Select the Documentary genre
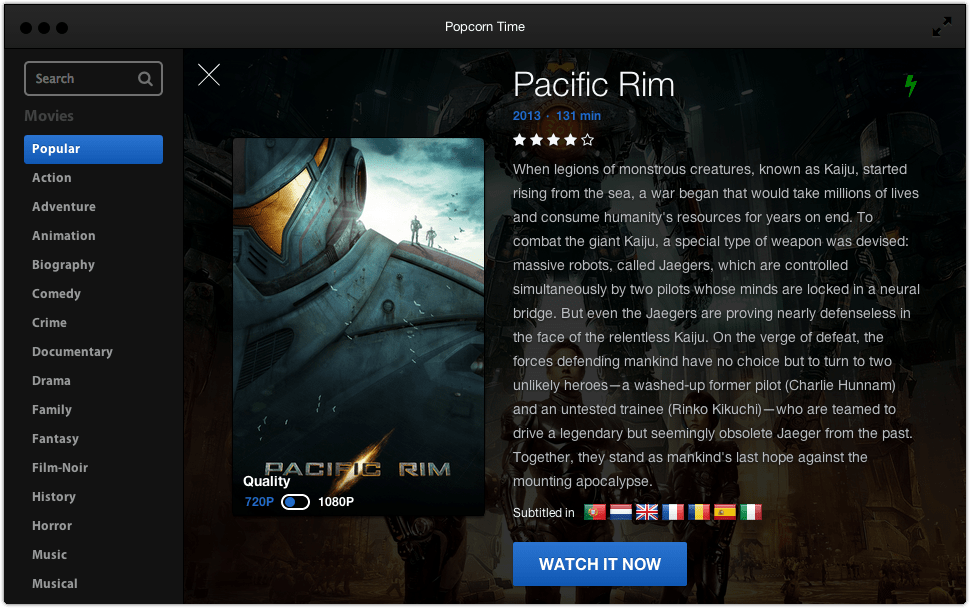Viewport: 970px width, 608px height. coord(72,351)
